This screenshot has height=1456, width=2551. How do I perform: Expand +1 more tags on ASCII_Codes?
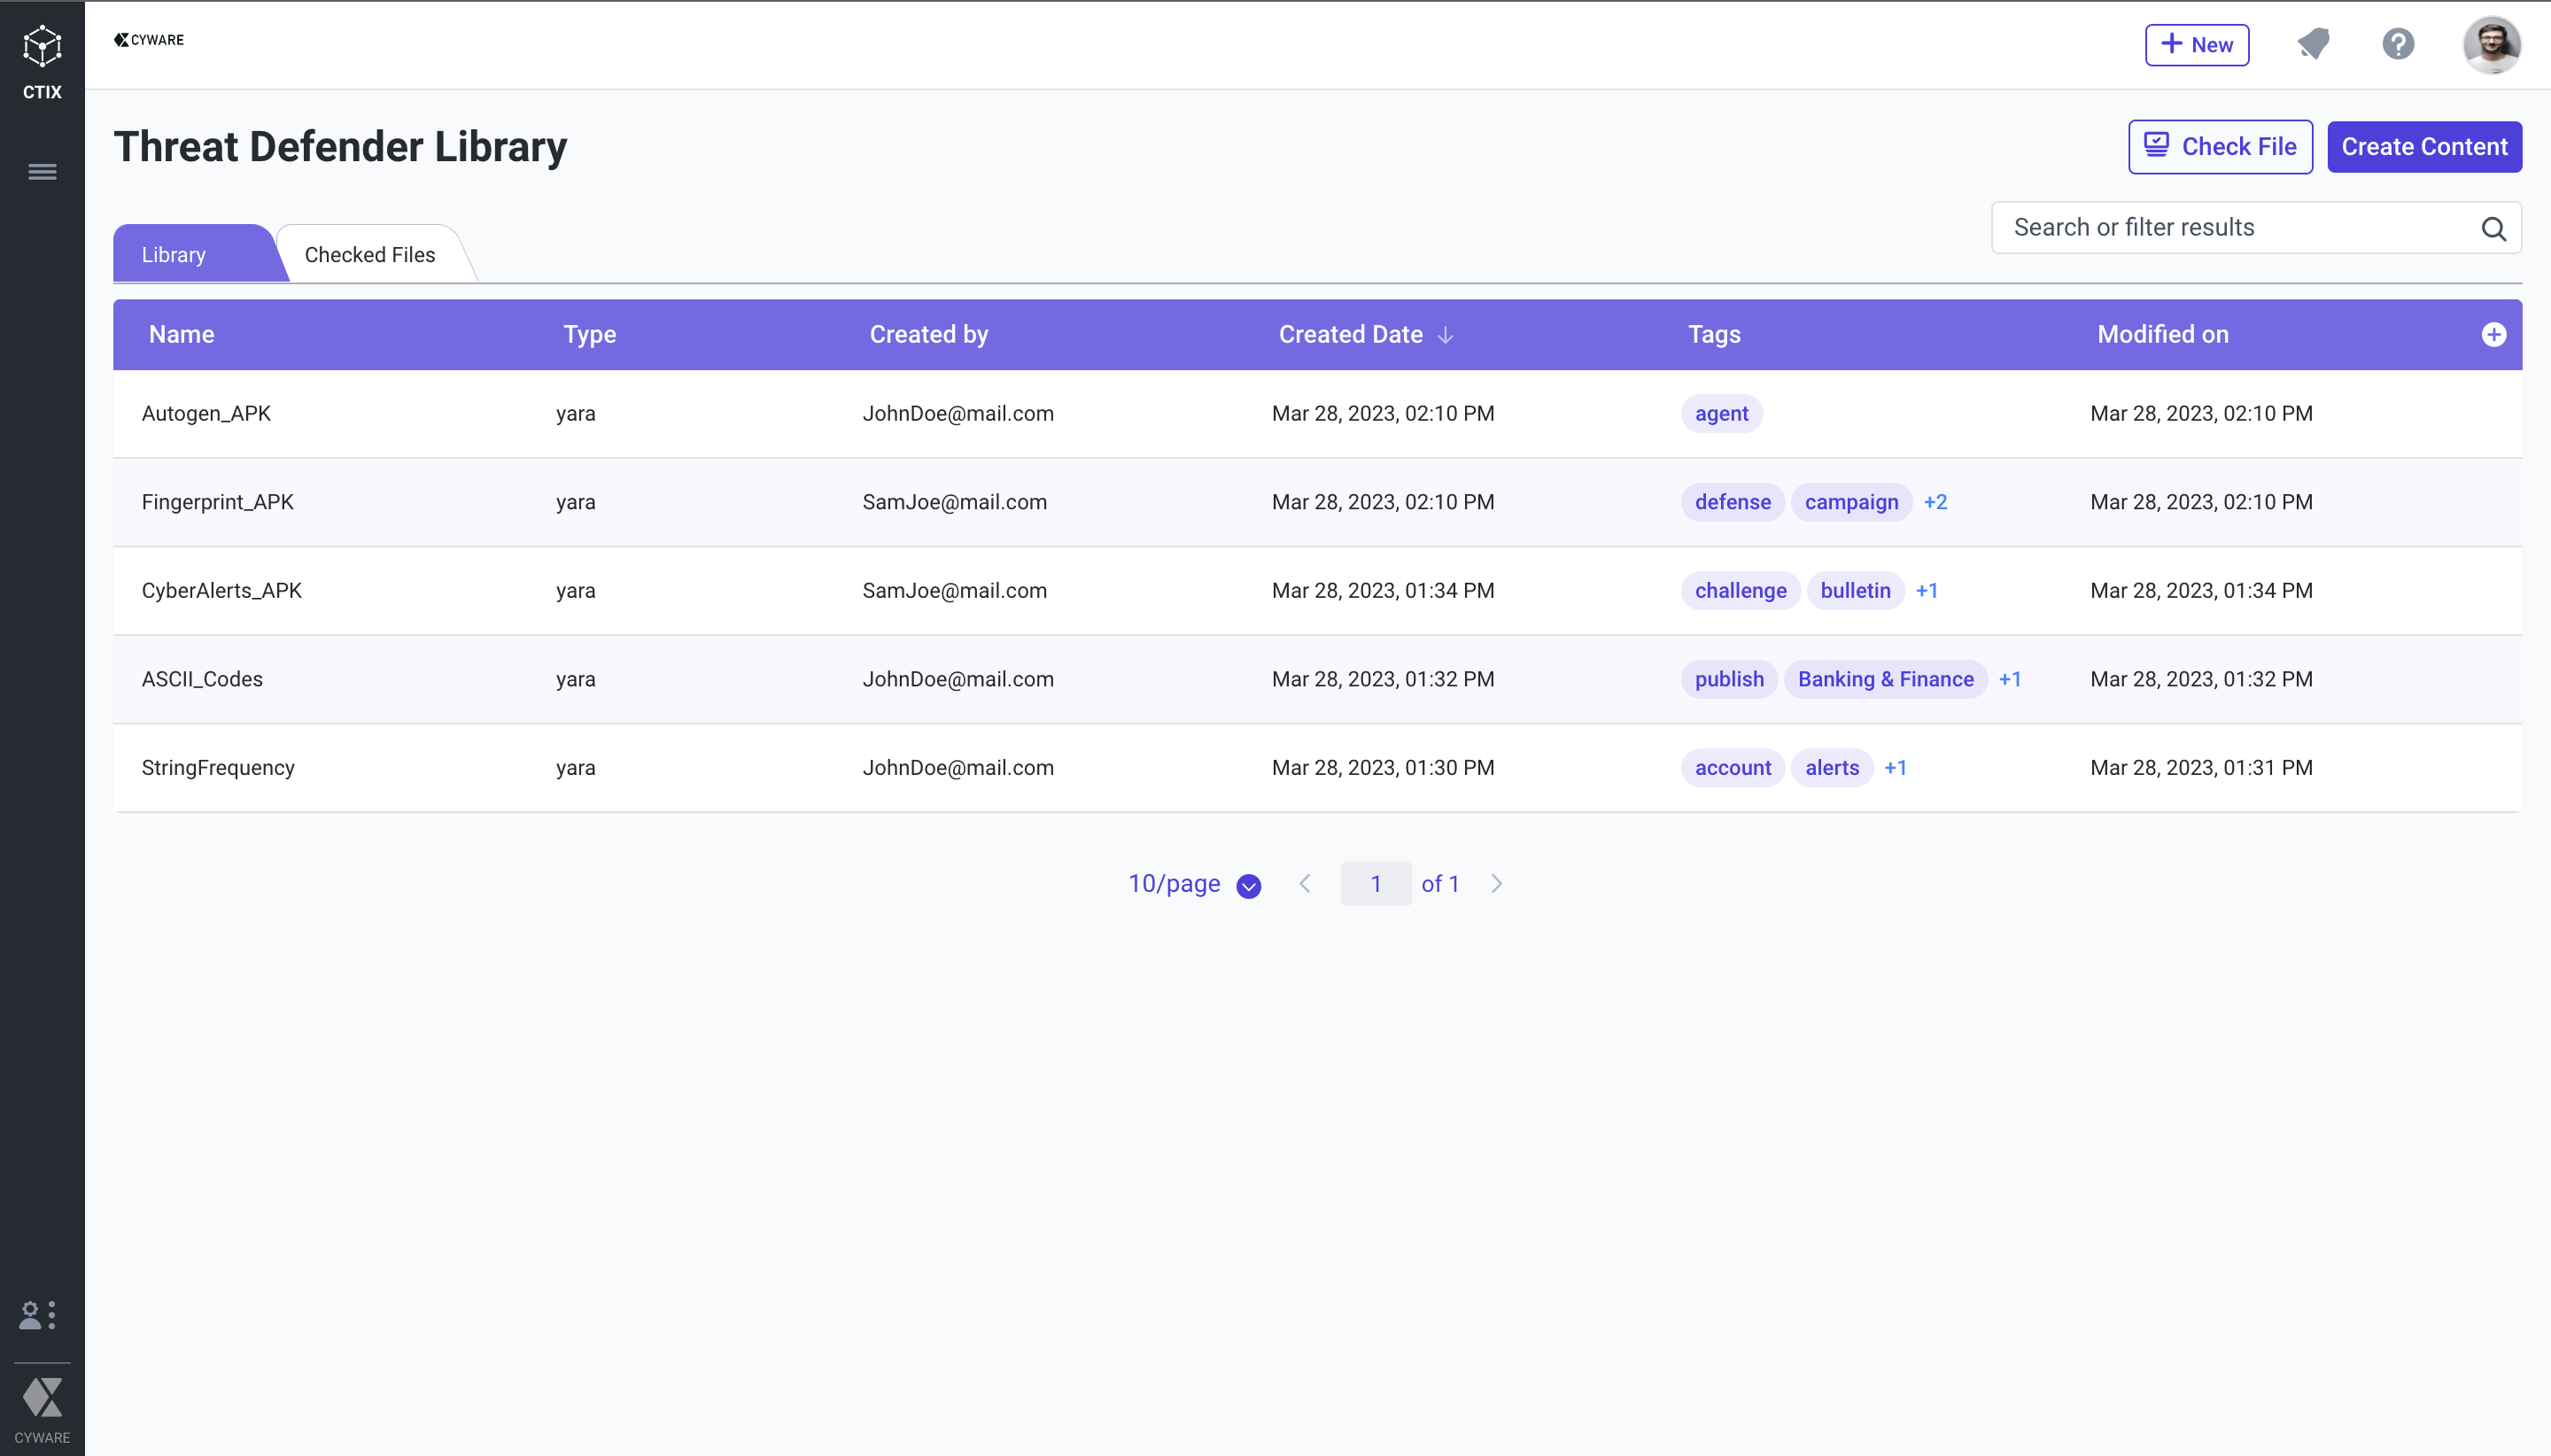click(2010, 679)
